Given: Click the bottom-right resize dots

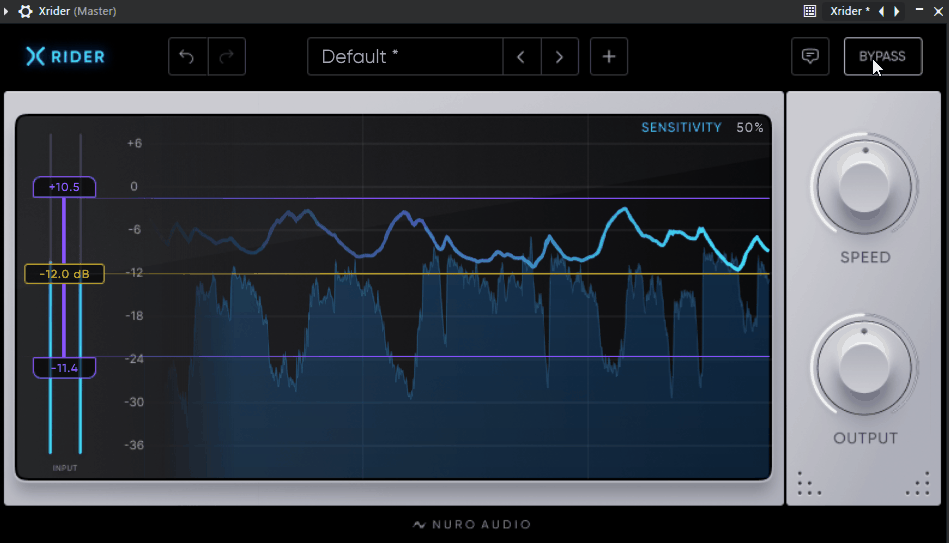Looking at the screenshot, I should click(x=918, y=484).
